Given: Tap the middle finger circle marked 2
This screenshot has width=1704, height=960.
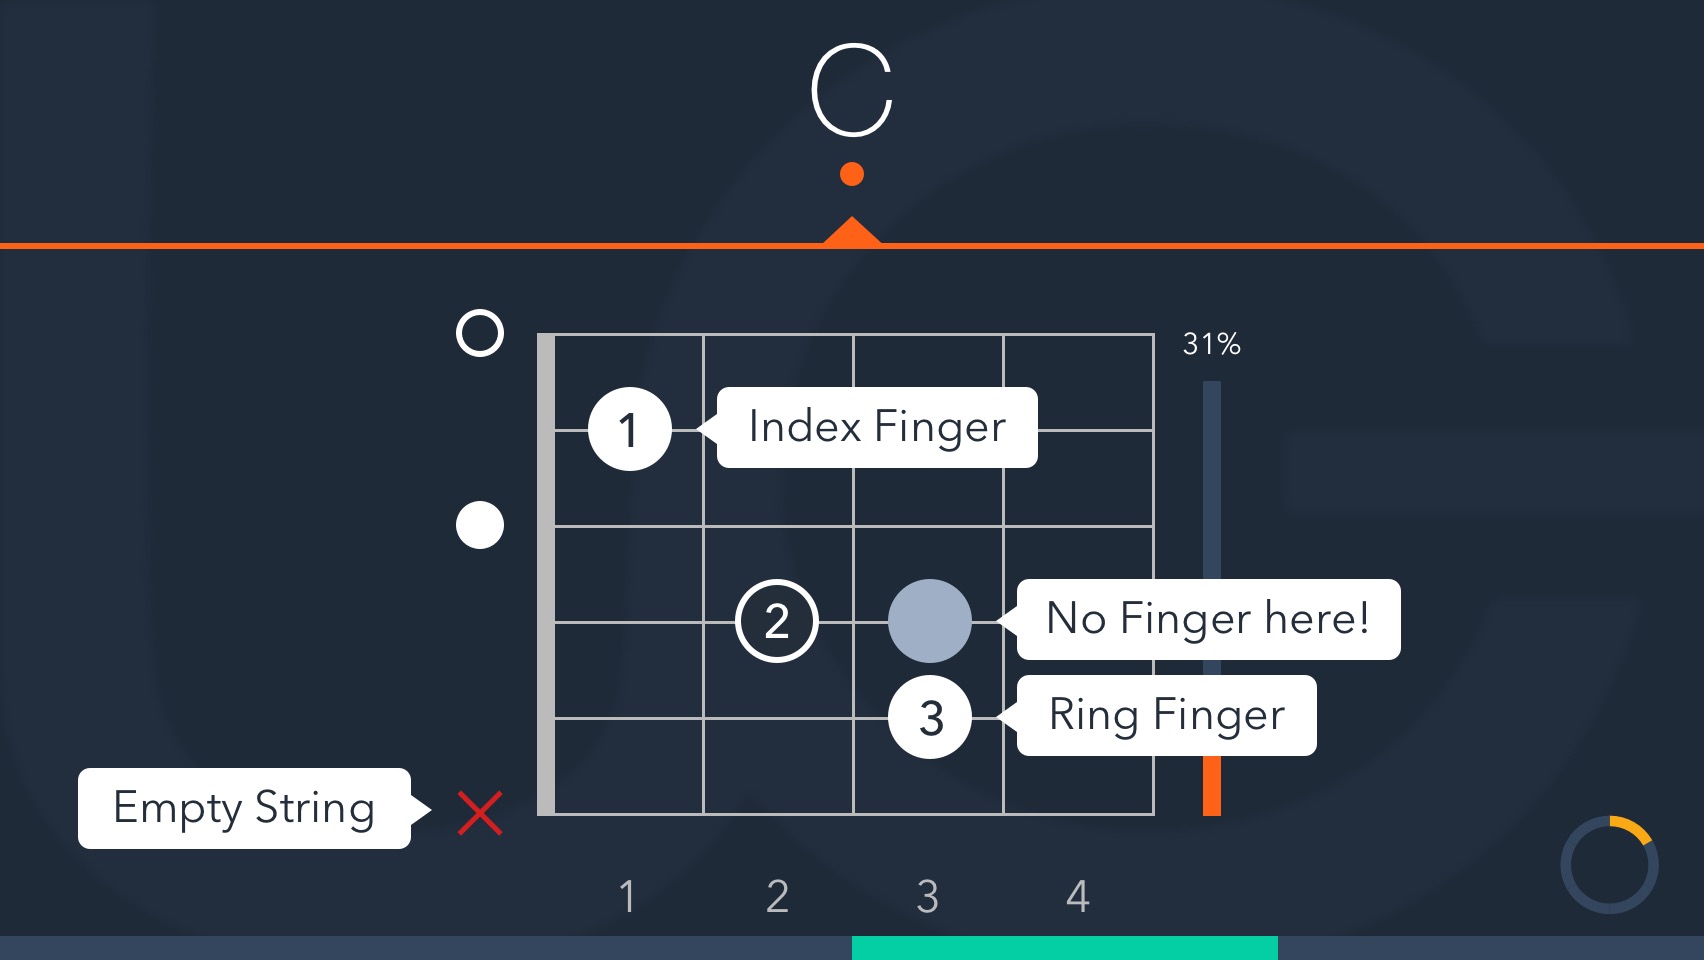Looking at the screenshot, I should [777, 621].
